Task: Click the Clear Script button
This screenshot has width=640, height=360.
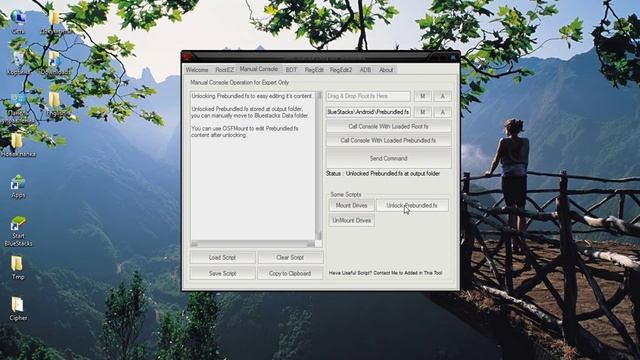Action: coord(290,258)
